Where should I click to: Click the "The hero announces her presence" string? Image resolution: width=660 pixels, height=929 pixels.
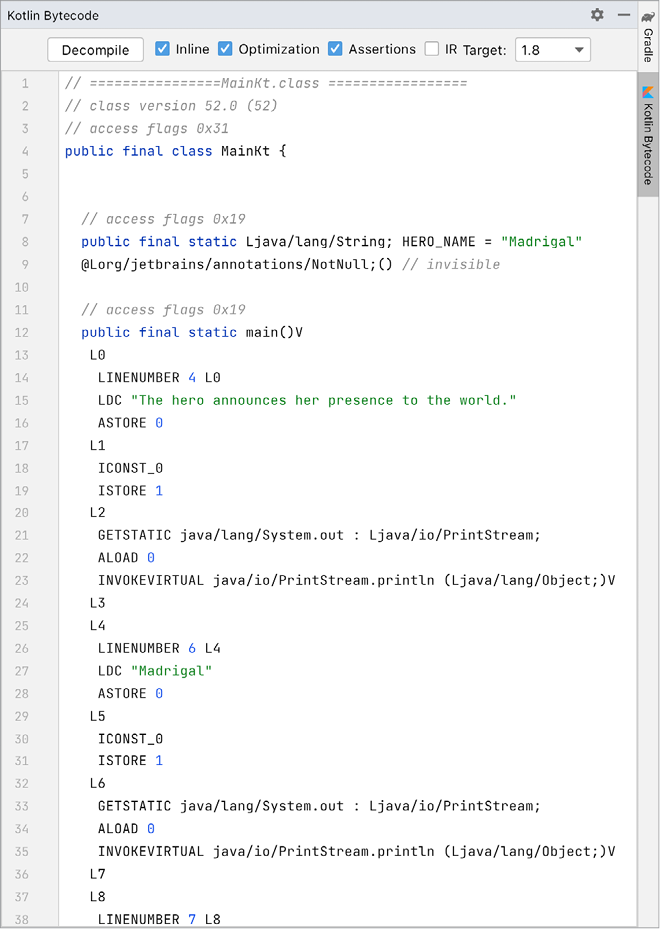[x=323, y=400]
